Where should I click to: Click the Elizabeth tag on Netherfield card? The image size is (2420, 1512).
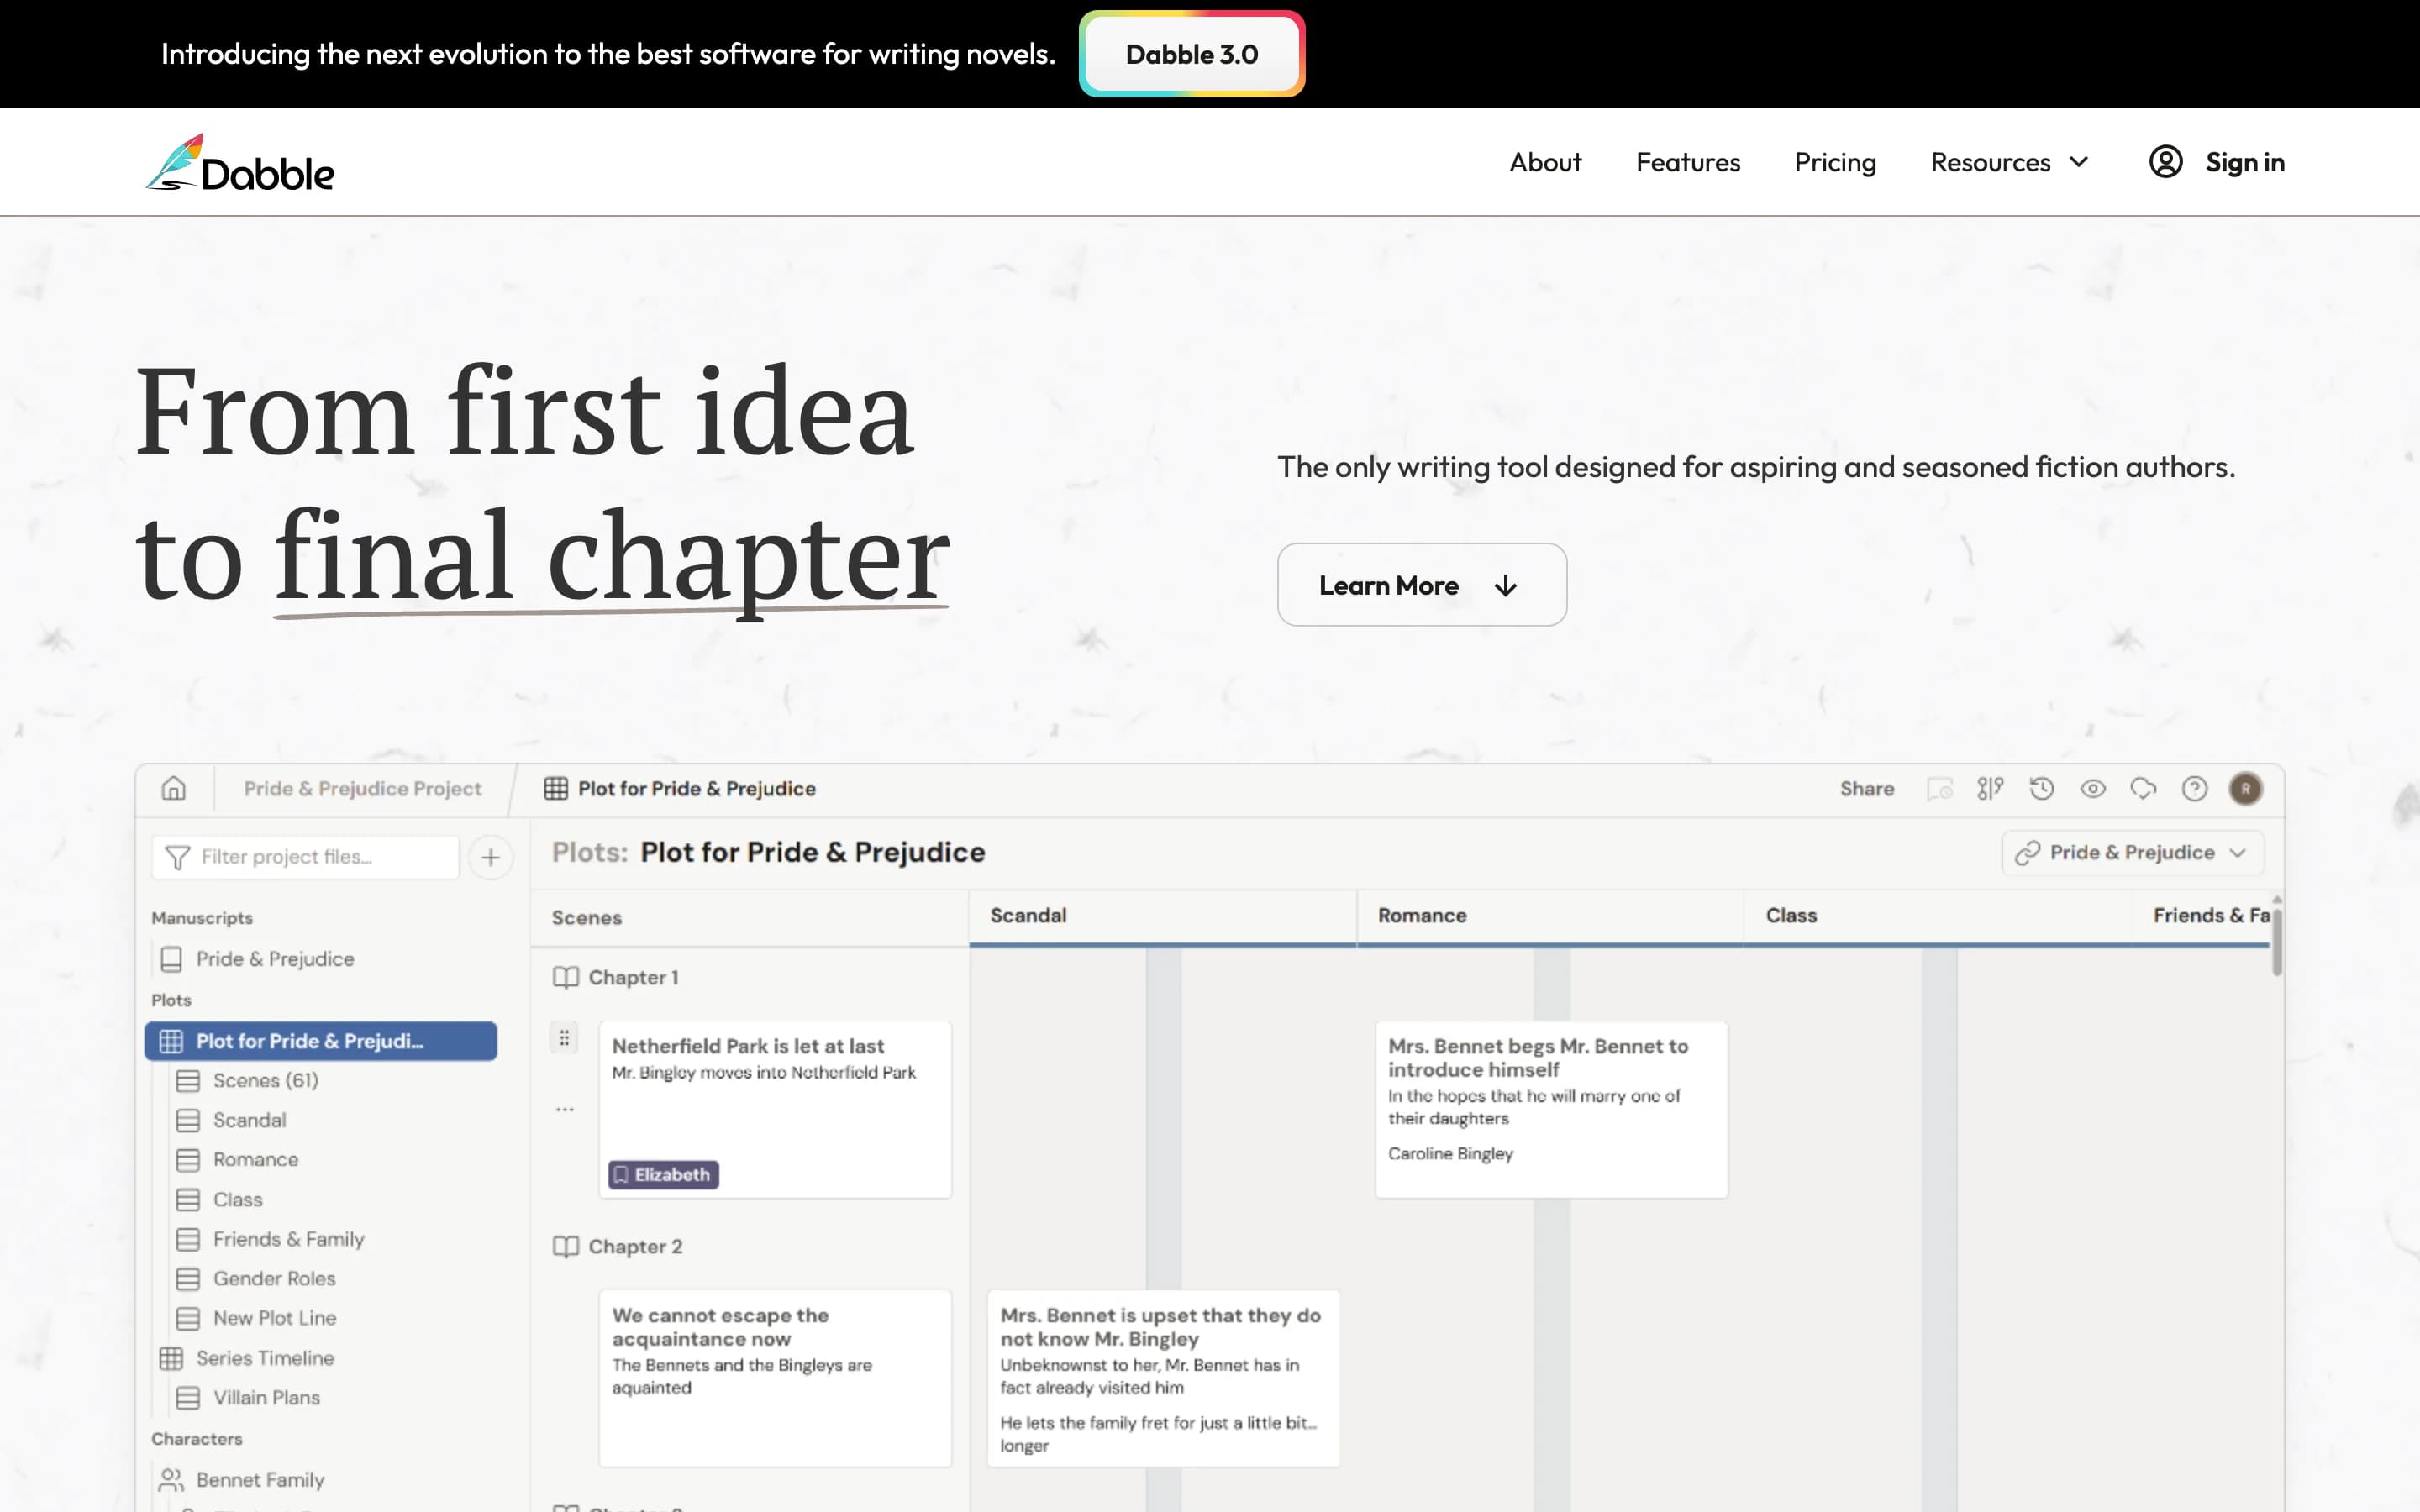(663, 1174)
